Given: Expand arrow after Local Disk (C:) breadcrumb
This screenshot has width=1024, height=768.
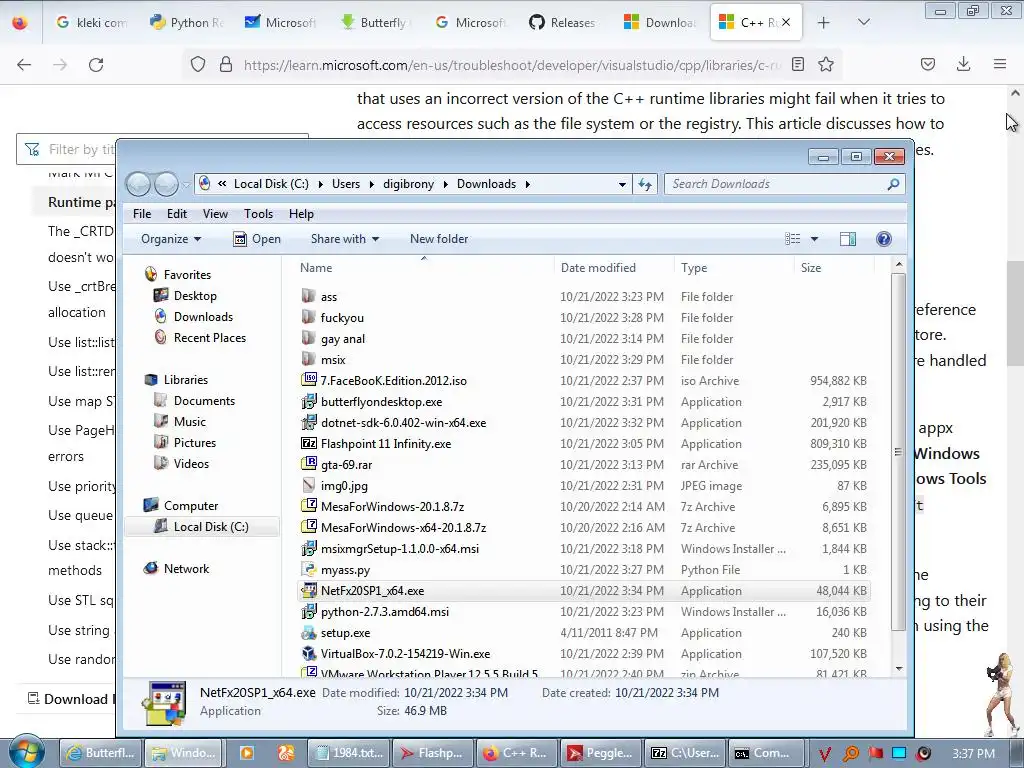Looking at the screenshot, I should click(321, 184).
